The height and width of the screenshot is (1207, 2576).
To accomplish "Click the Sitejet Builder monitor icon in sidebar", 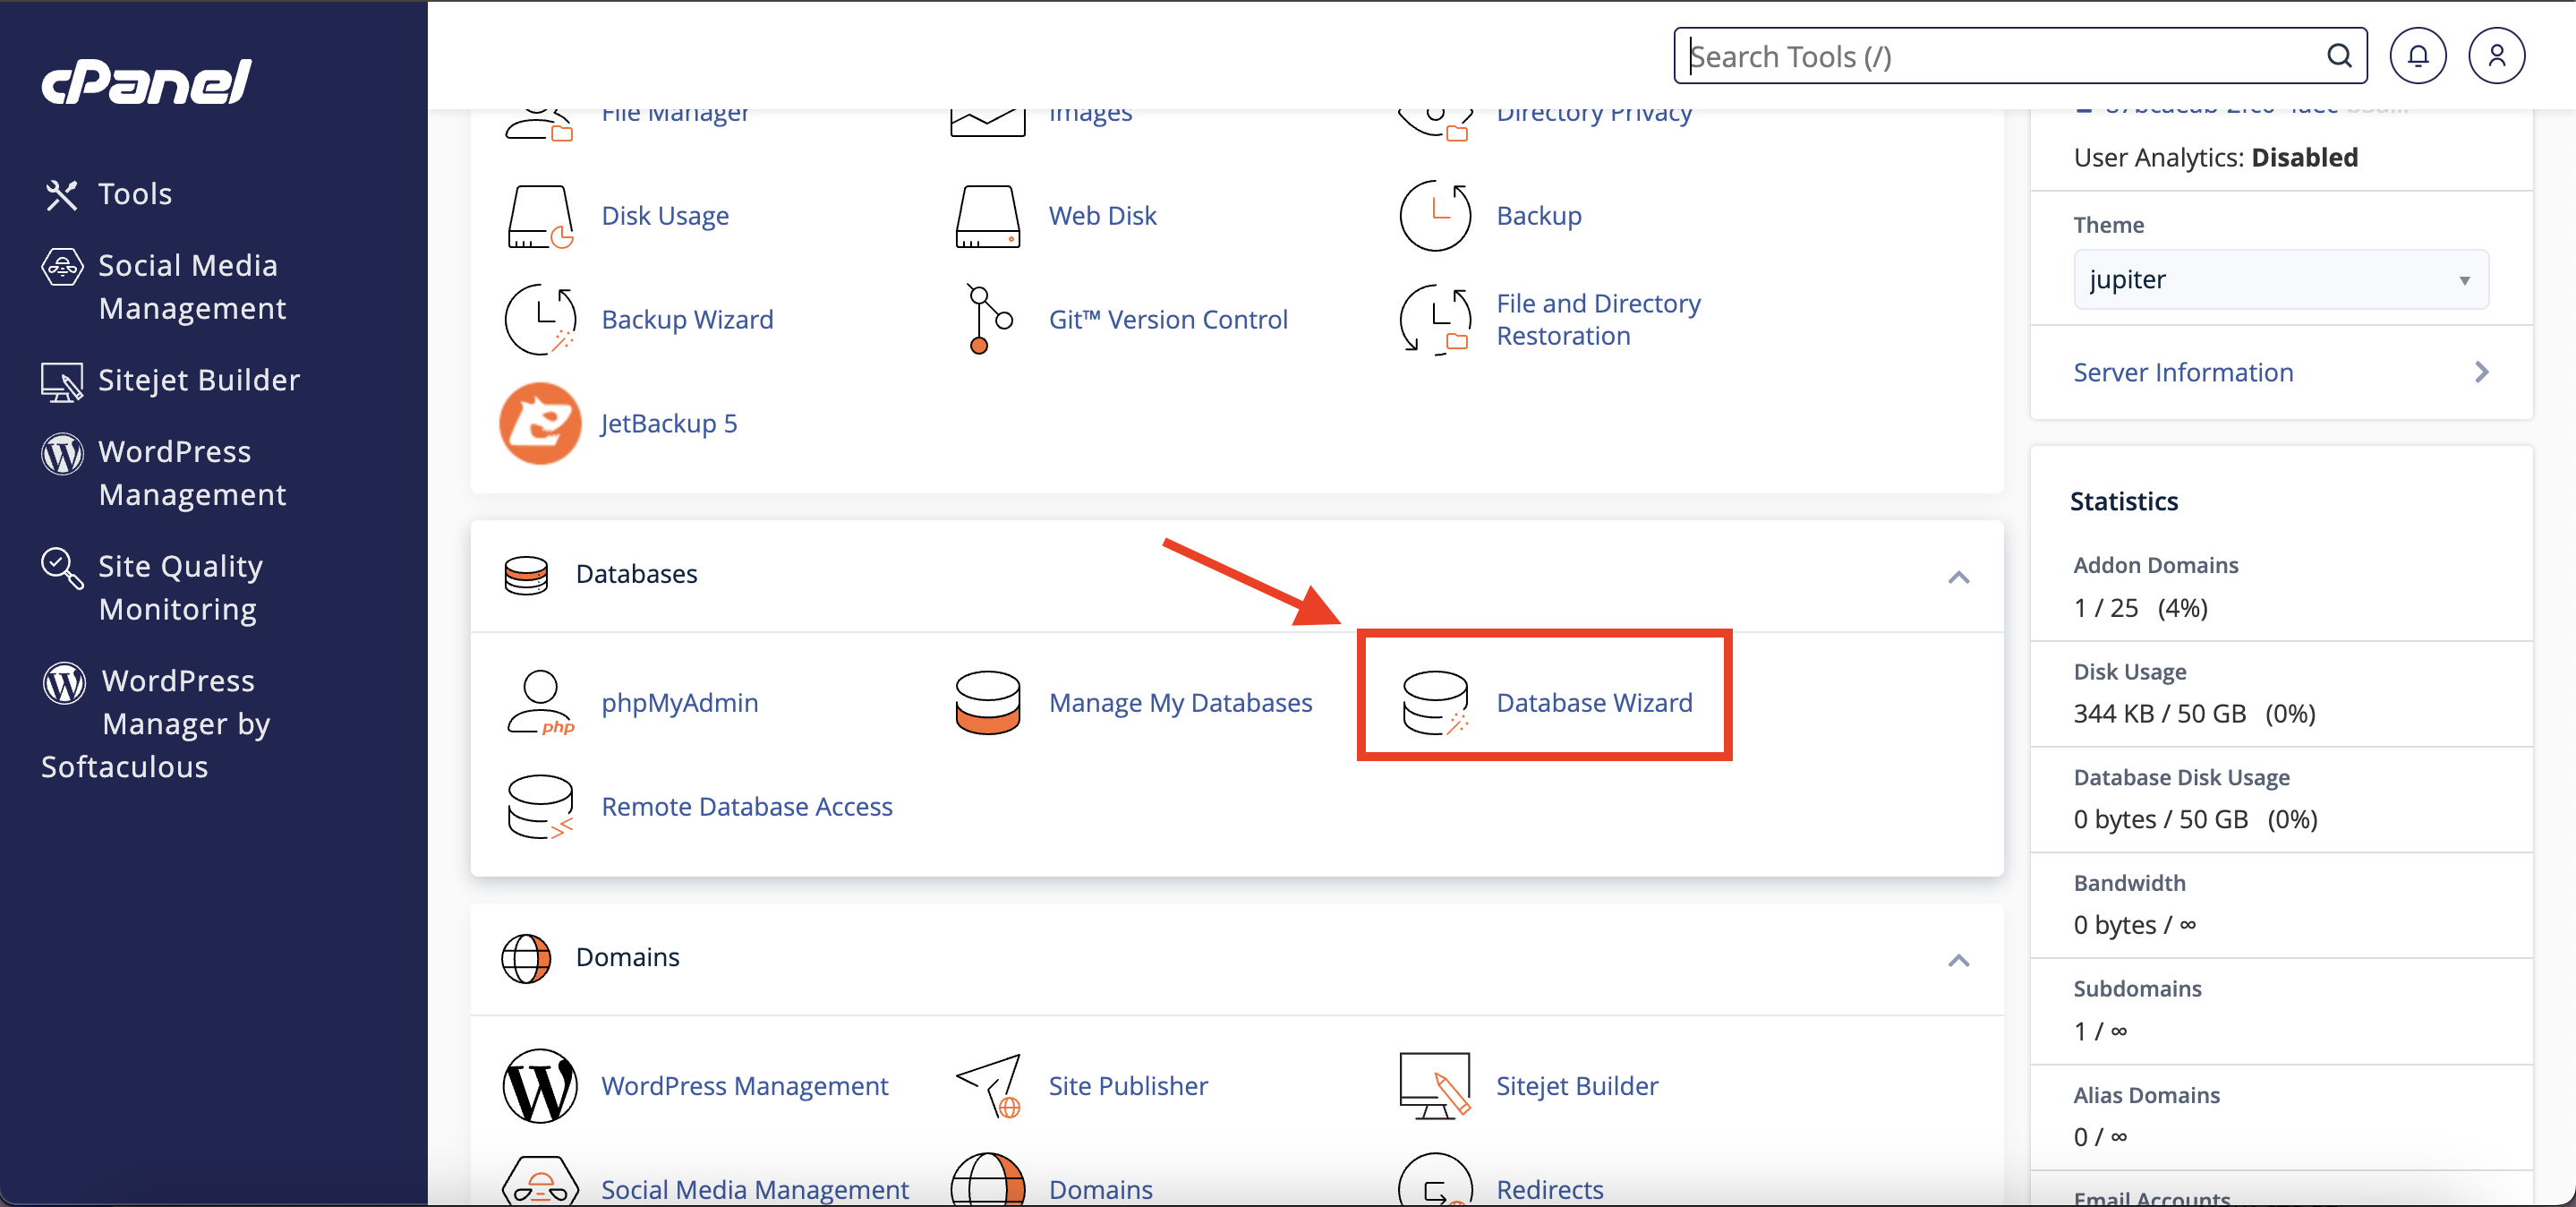I will click(x=61, y=382).
